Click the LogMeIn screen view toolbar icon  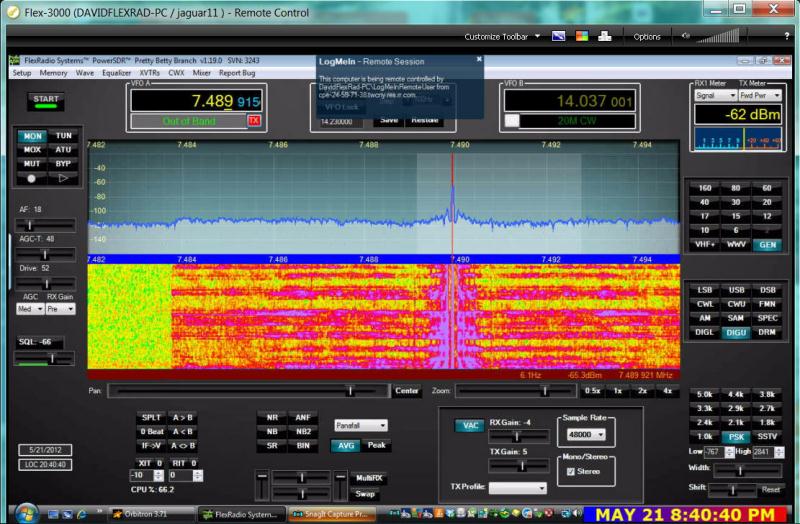pos(559,36)
